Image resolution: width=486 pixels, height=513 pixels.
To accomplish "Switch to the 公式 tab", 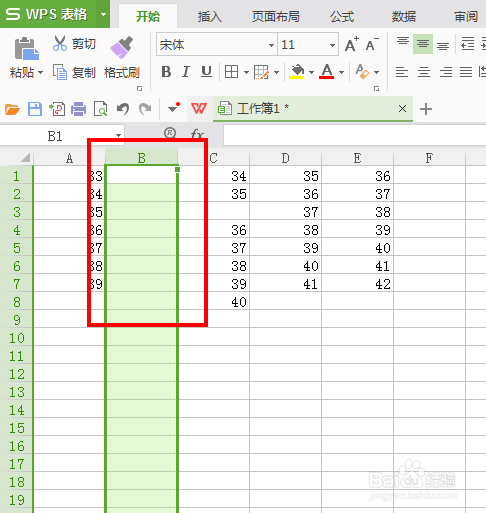I will (342, 16).
